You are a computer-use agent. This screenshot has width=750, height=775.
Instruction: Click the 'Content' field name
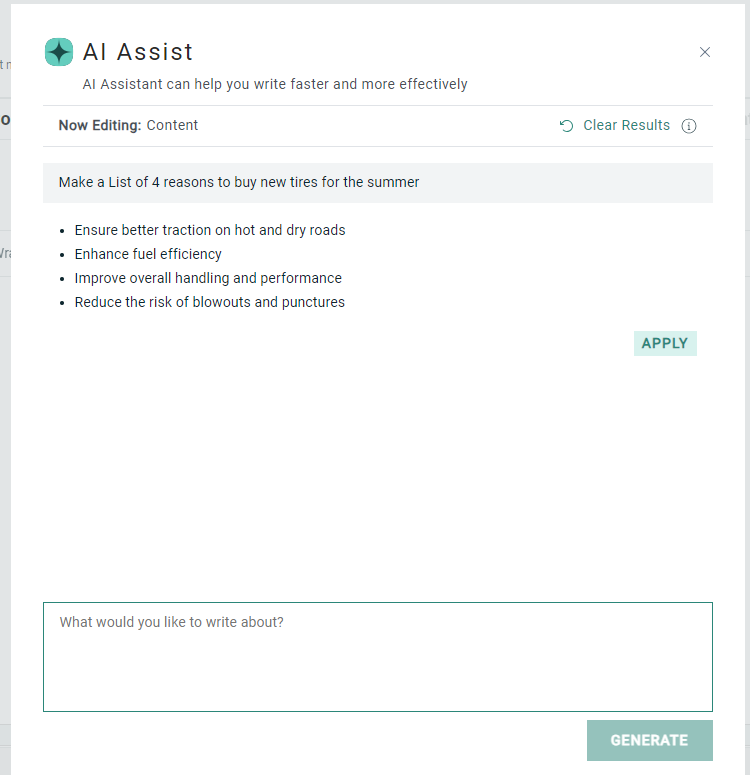point(172,126)
